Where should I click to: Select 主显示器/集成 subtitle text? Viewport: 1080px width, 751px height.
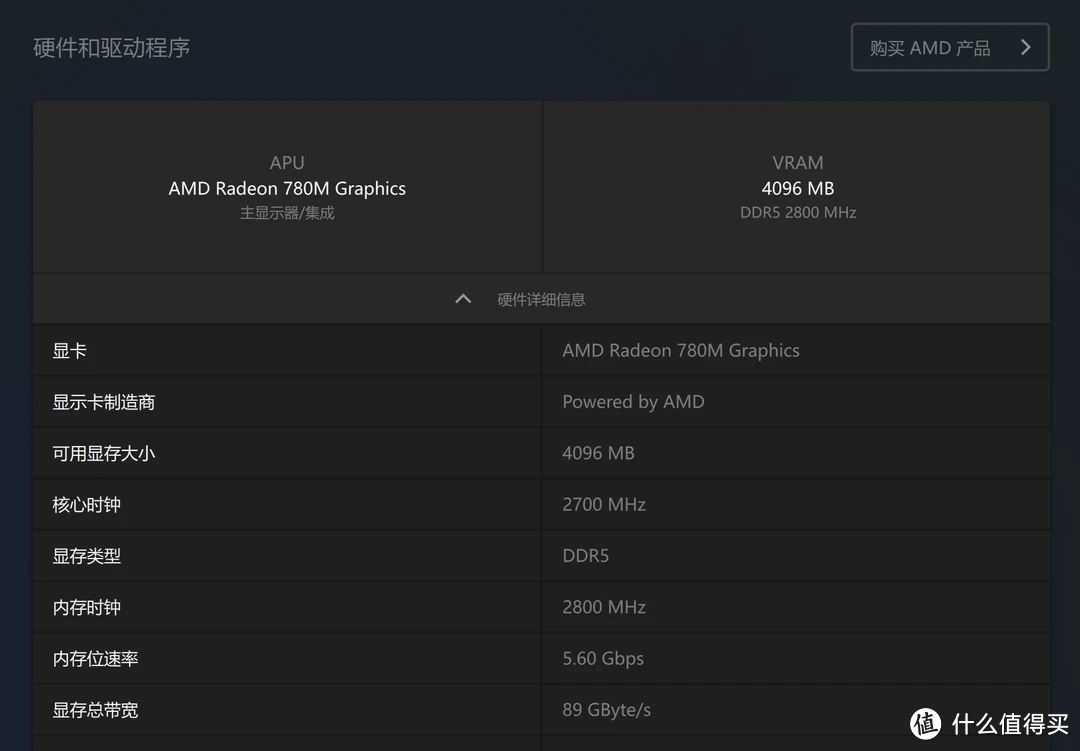tap(287, 213)
